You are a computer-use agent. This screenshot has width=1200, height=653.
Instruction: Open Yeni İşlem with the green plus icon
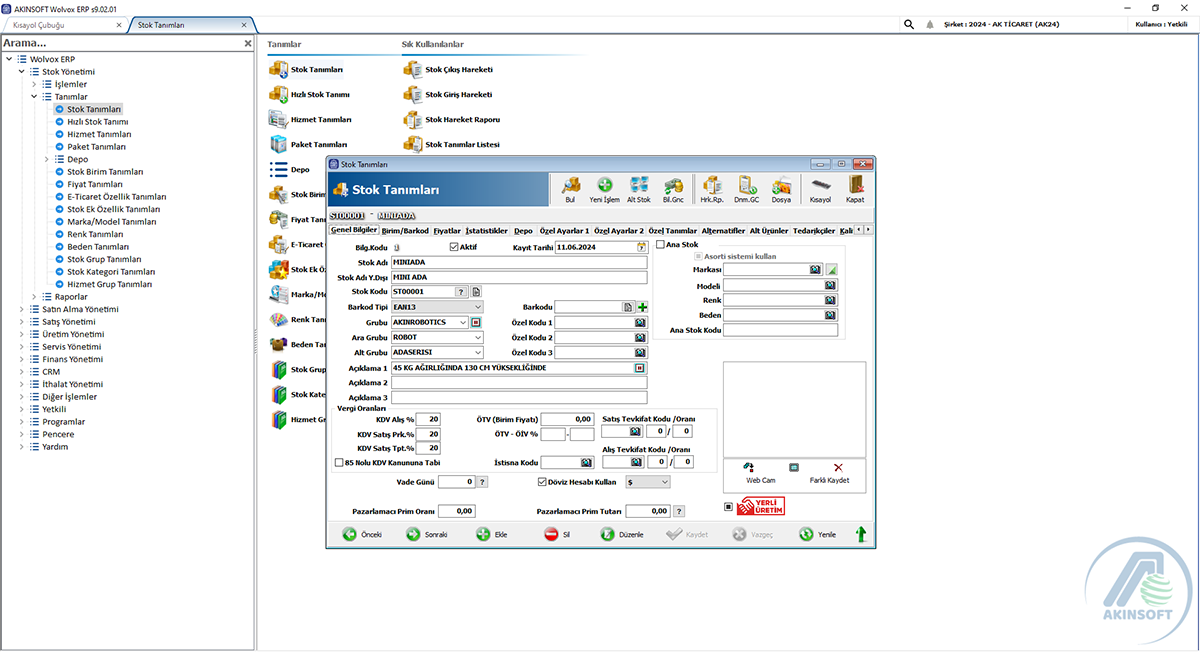click(x=604, y=187)
